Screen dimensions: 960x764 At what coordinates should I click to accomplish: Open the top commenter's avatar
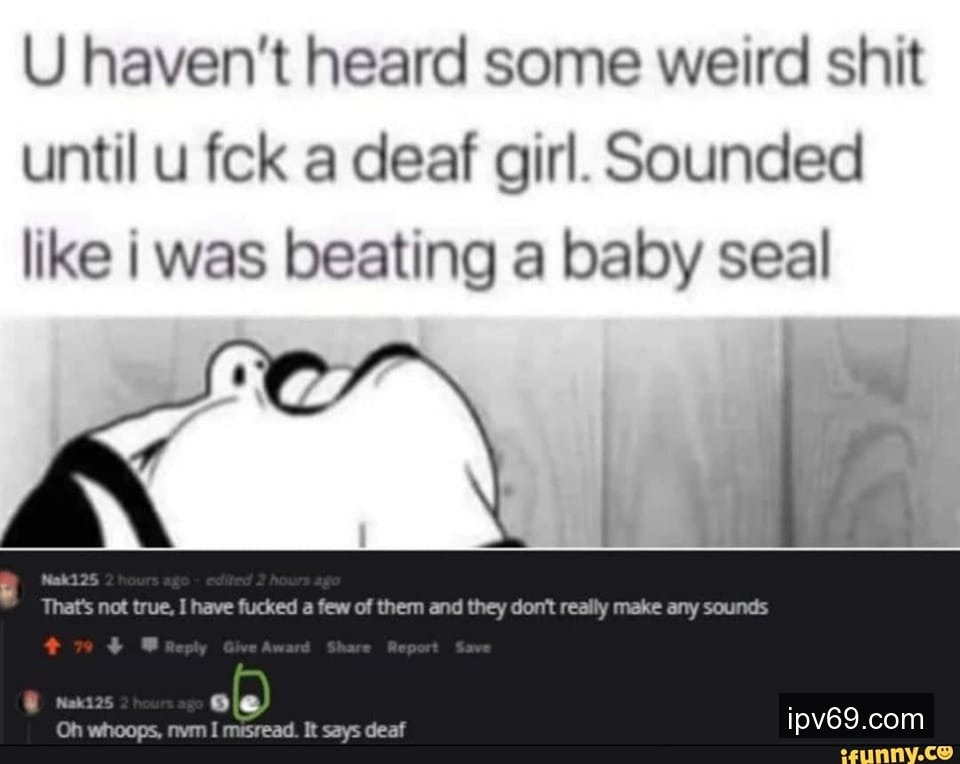tap(10, 588)
